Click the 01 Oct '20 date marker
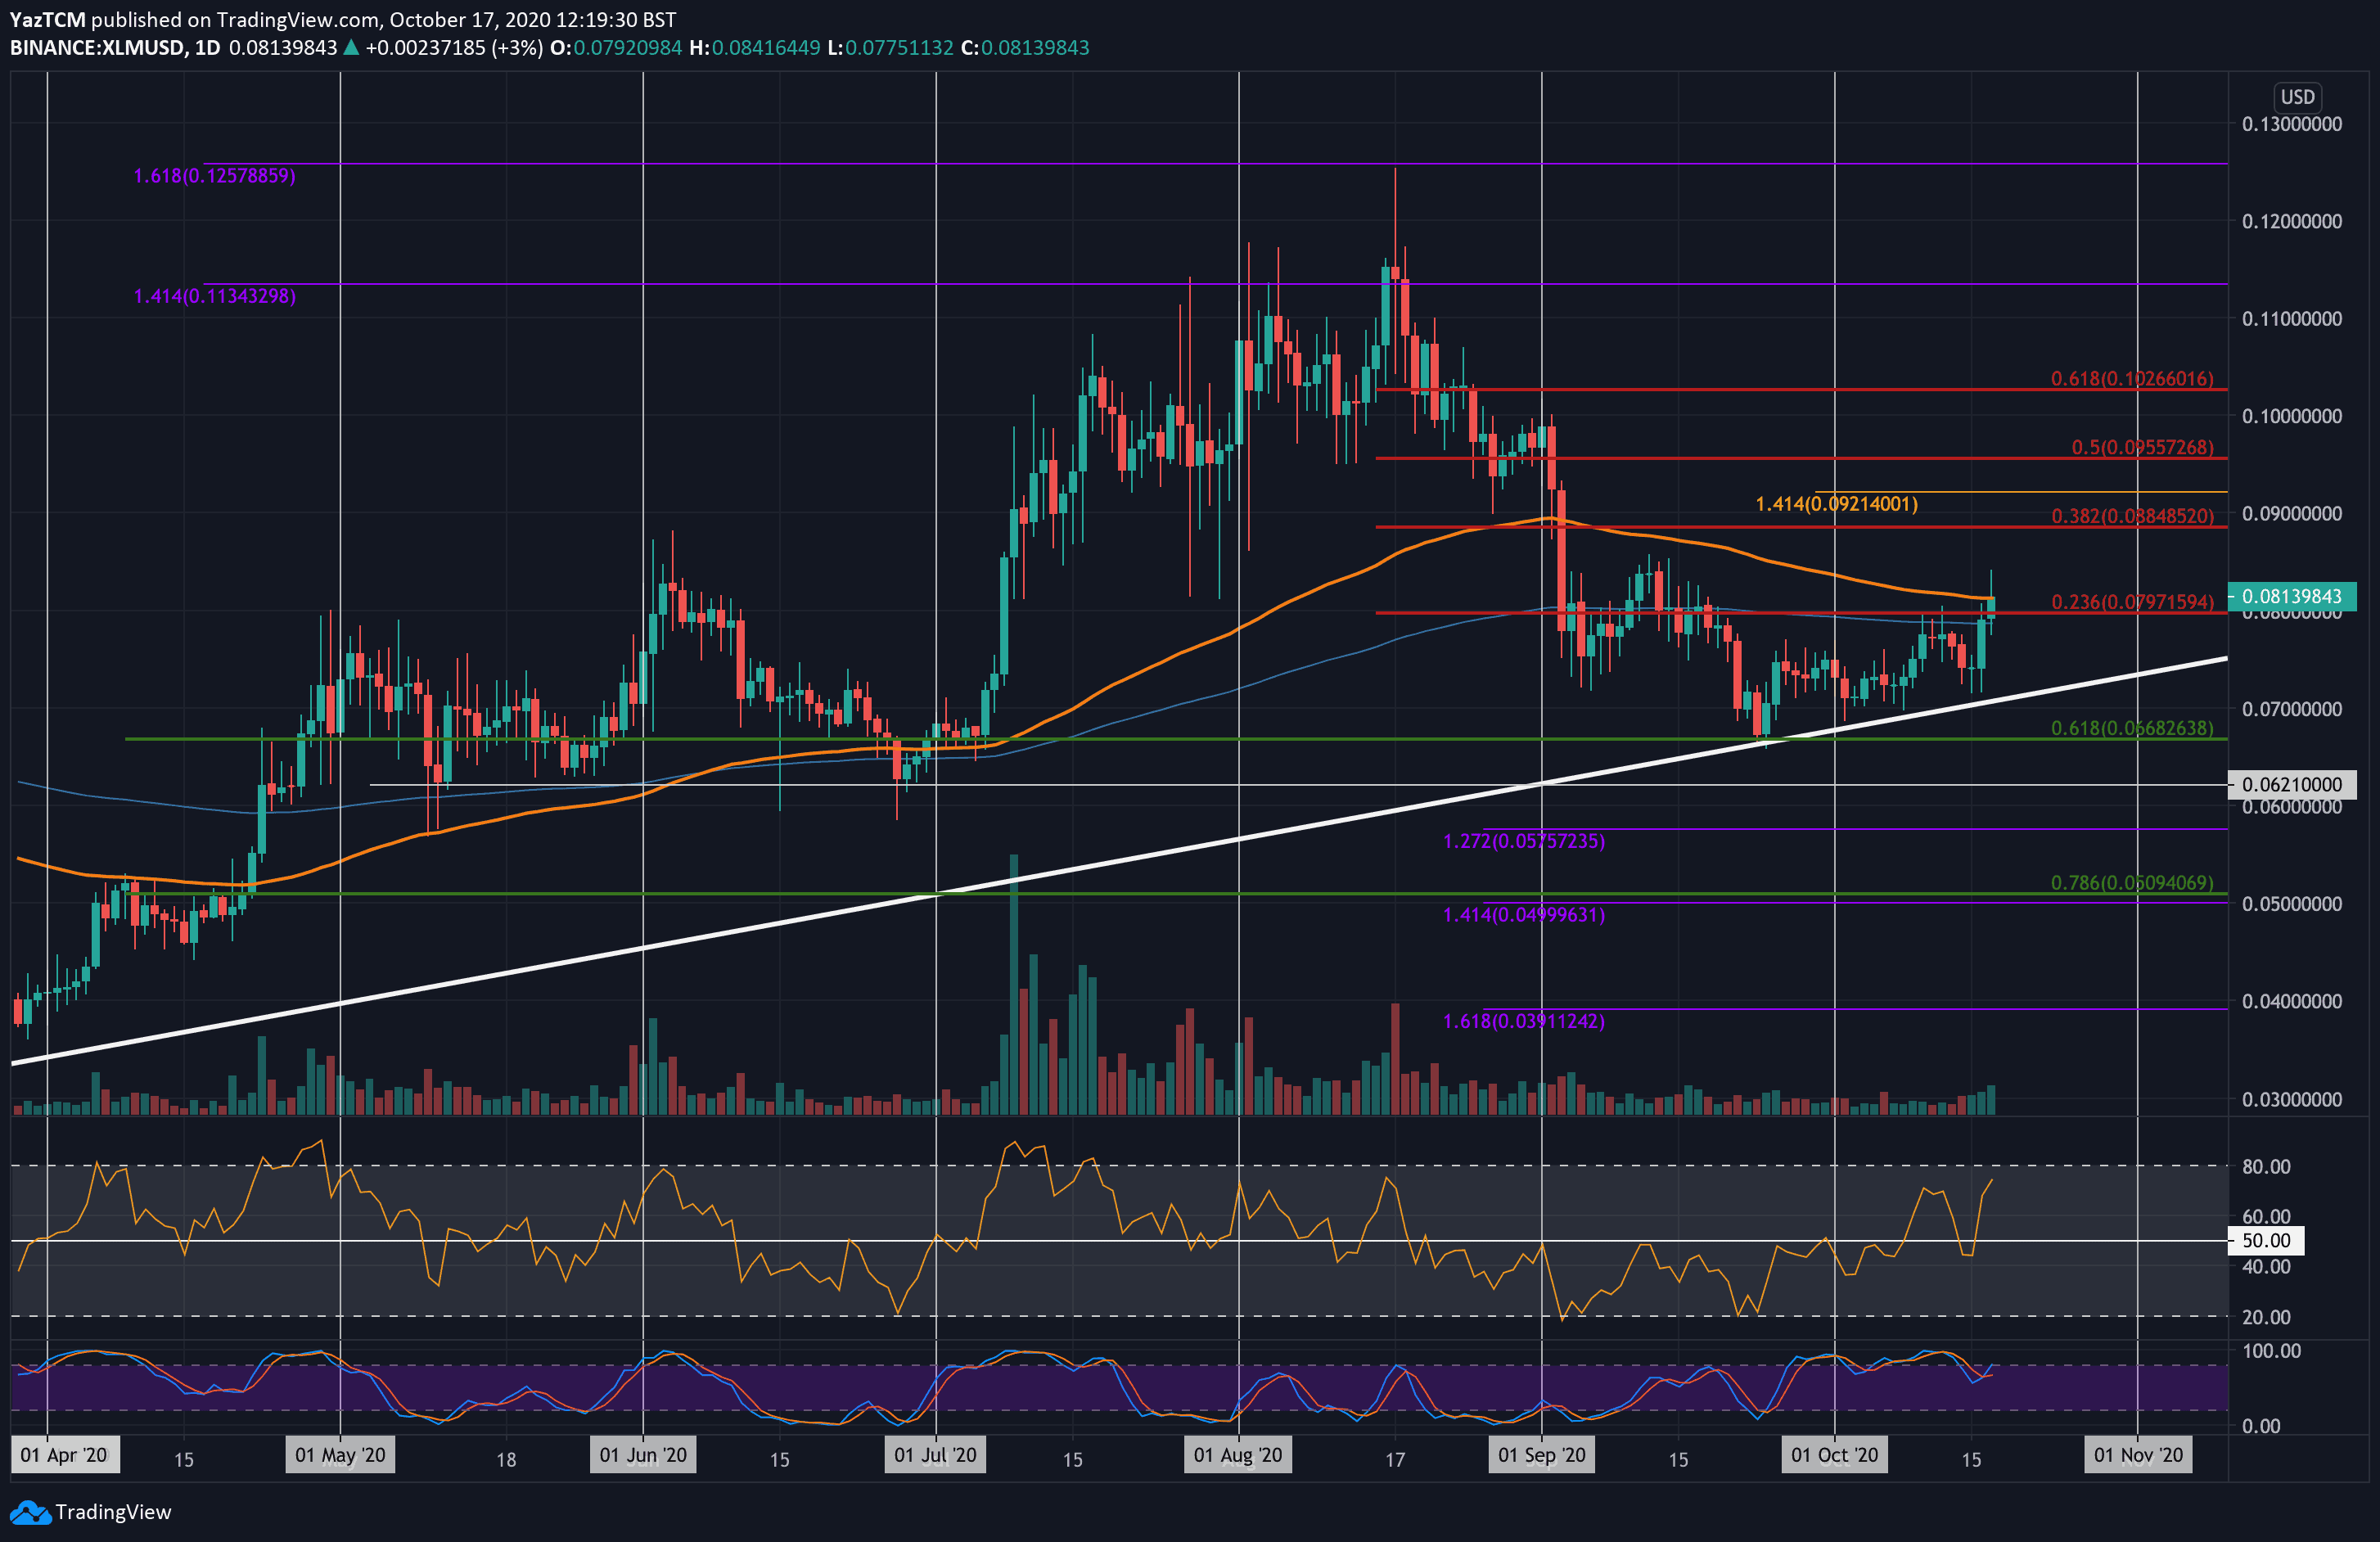This screenshot has width=2380, height=1542. click(1834, 1455)
